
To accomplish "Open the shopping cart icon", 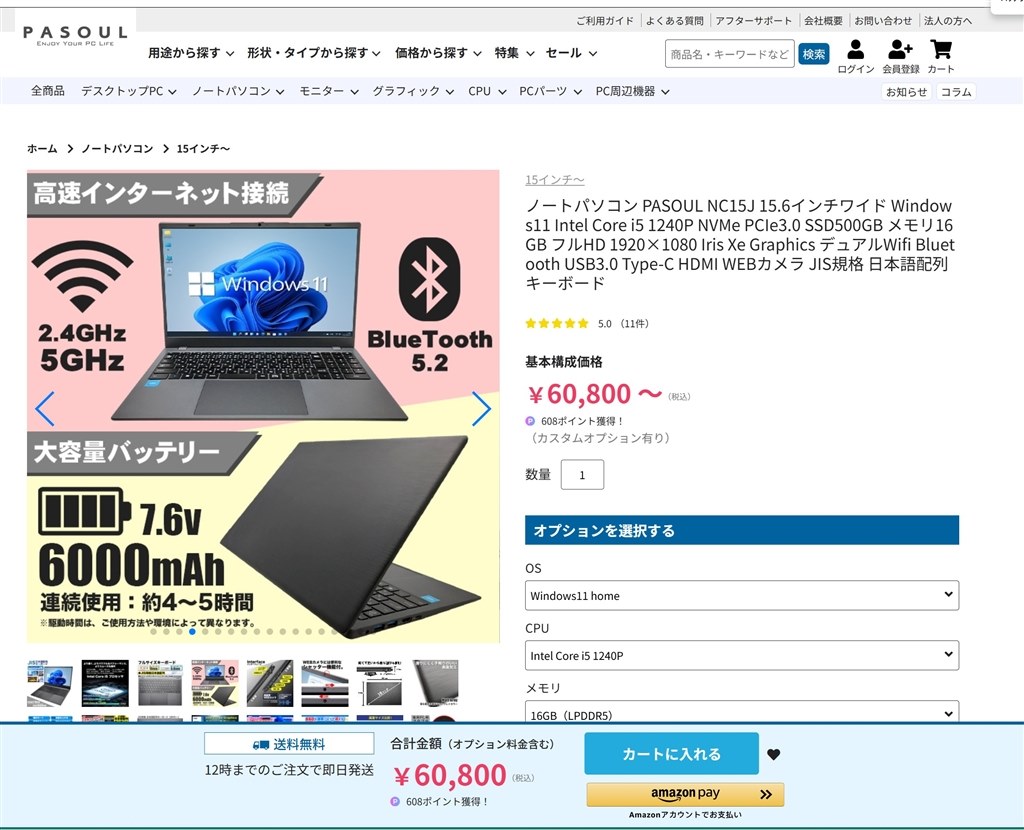I will pos(941,50).
